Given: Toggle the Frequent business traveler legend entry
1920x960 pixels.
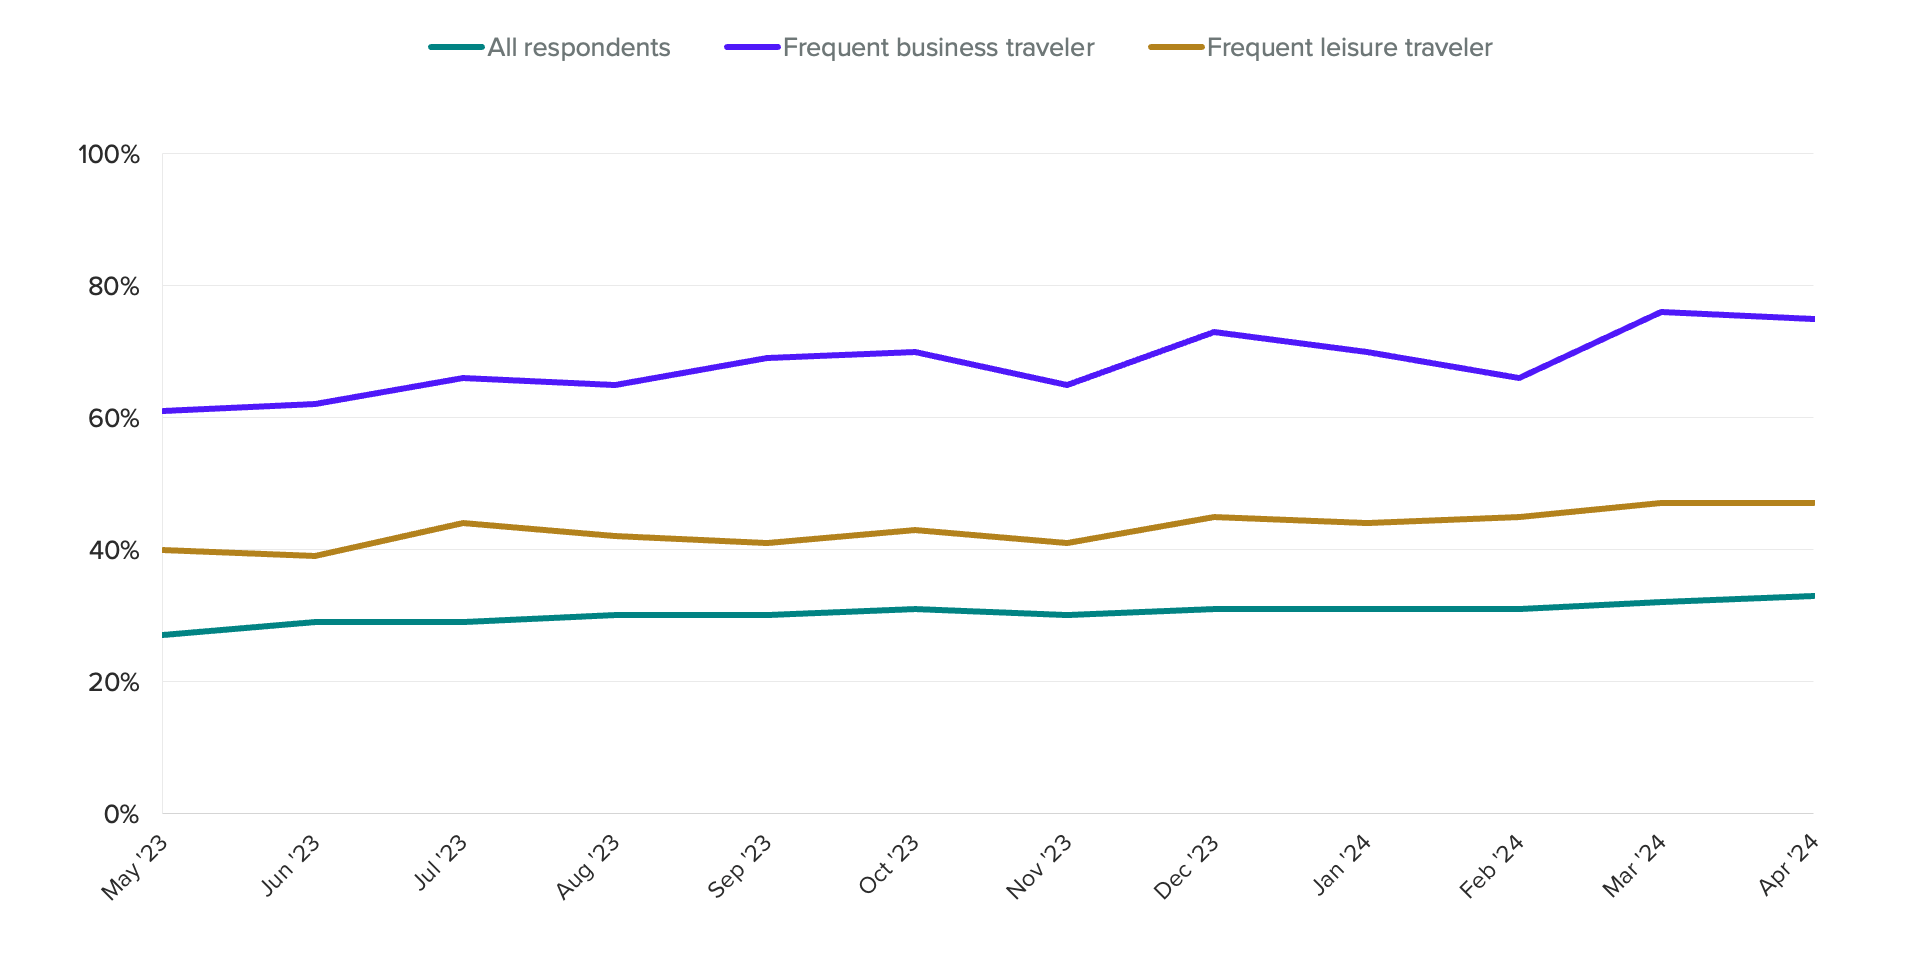Looking at the screenshot, I should [x=910, y=47].
